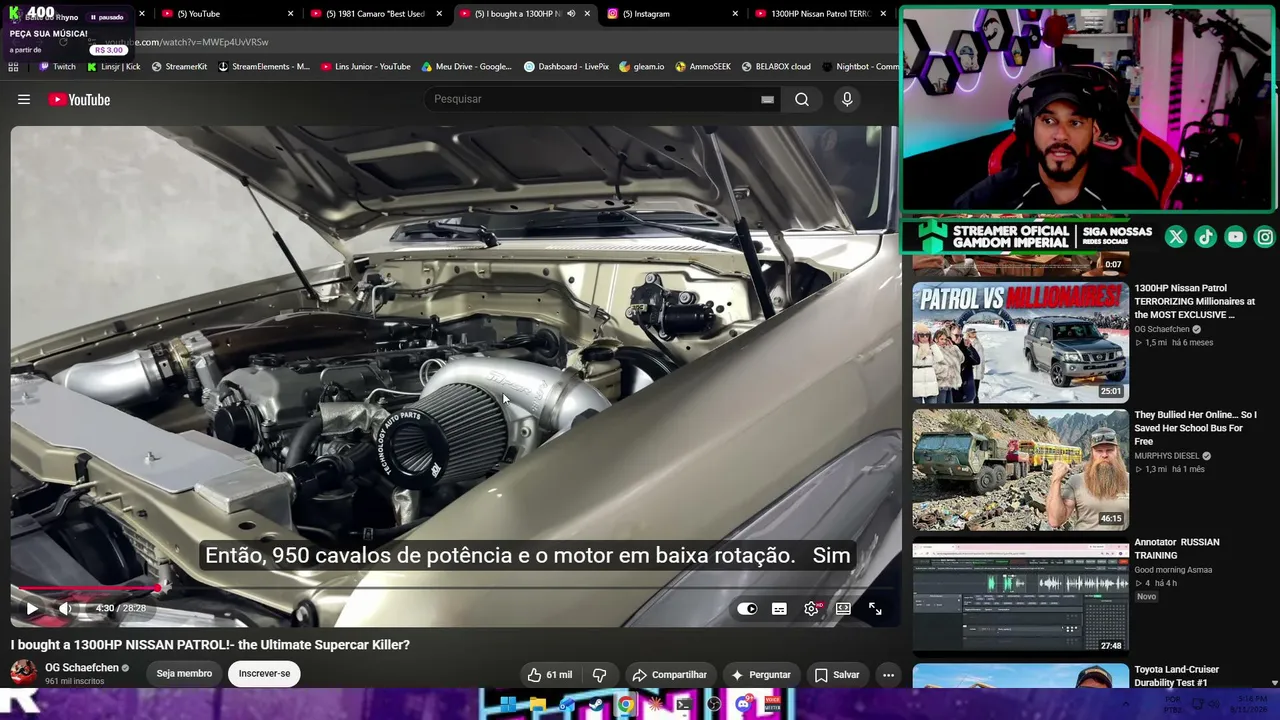Start voice search with the microphone

(847, 99)
